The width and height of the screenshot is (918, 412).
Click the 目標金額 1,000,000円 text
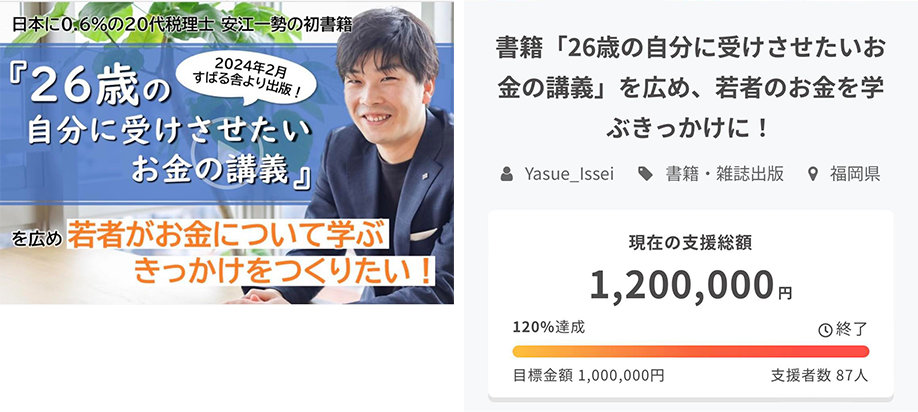(588, 376)
